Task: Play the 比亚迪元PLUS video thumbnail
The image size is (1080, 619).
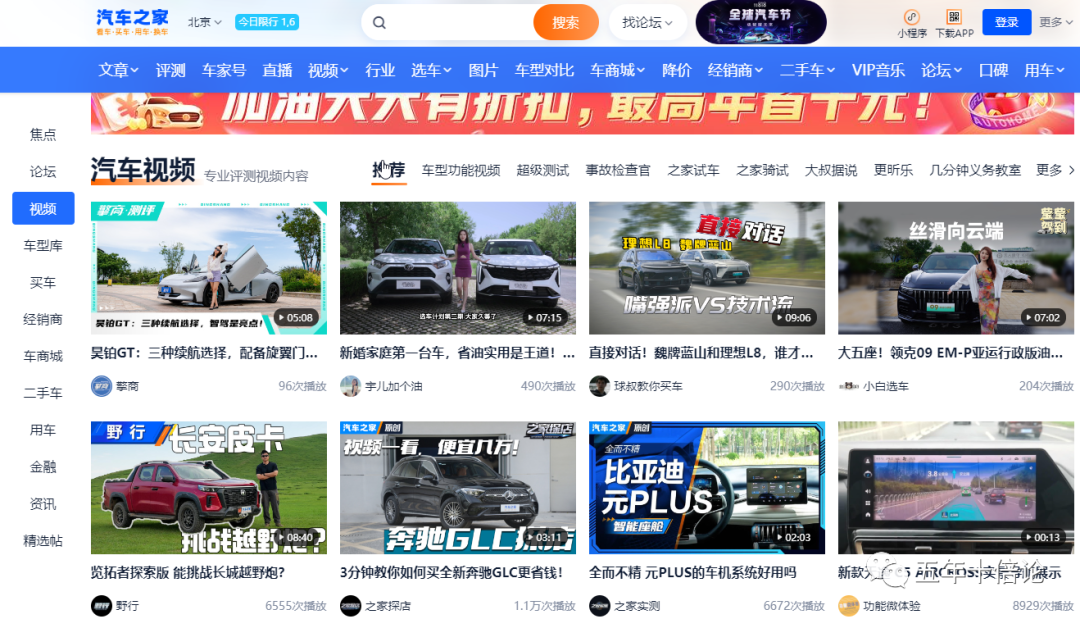Action: click(x=707, y=487)
